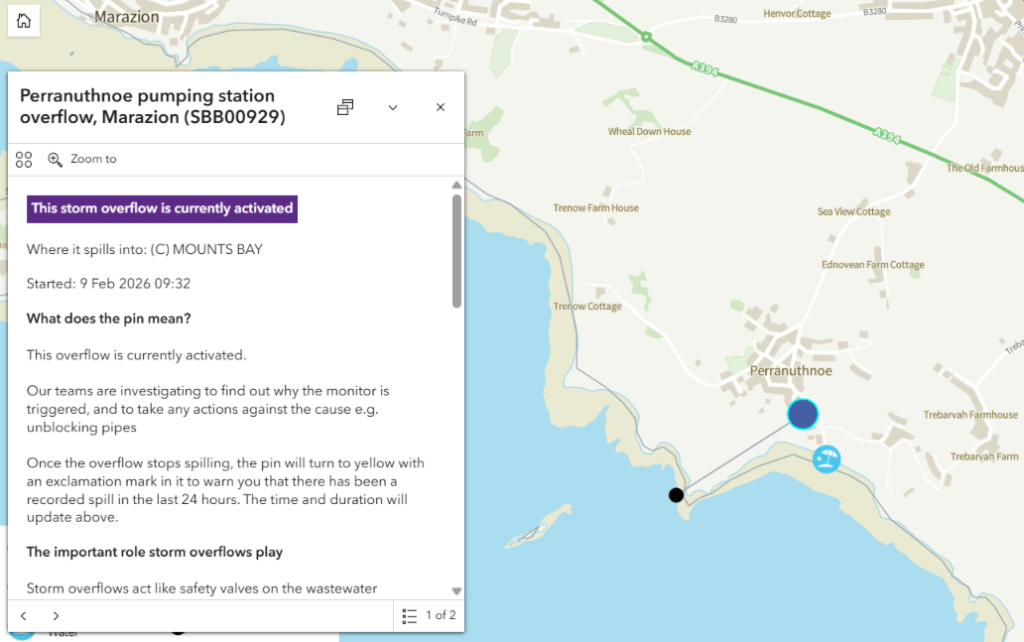The image size is (1024, 642).
Task: Click the popup vertical scrollbar thumb
Action: point(457,250)
